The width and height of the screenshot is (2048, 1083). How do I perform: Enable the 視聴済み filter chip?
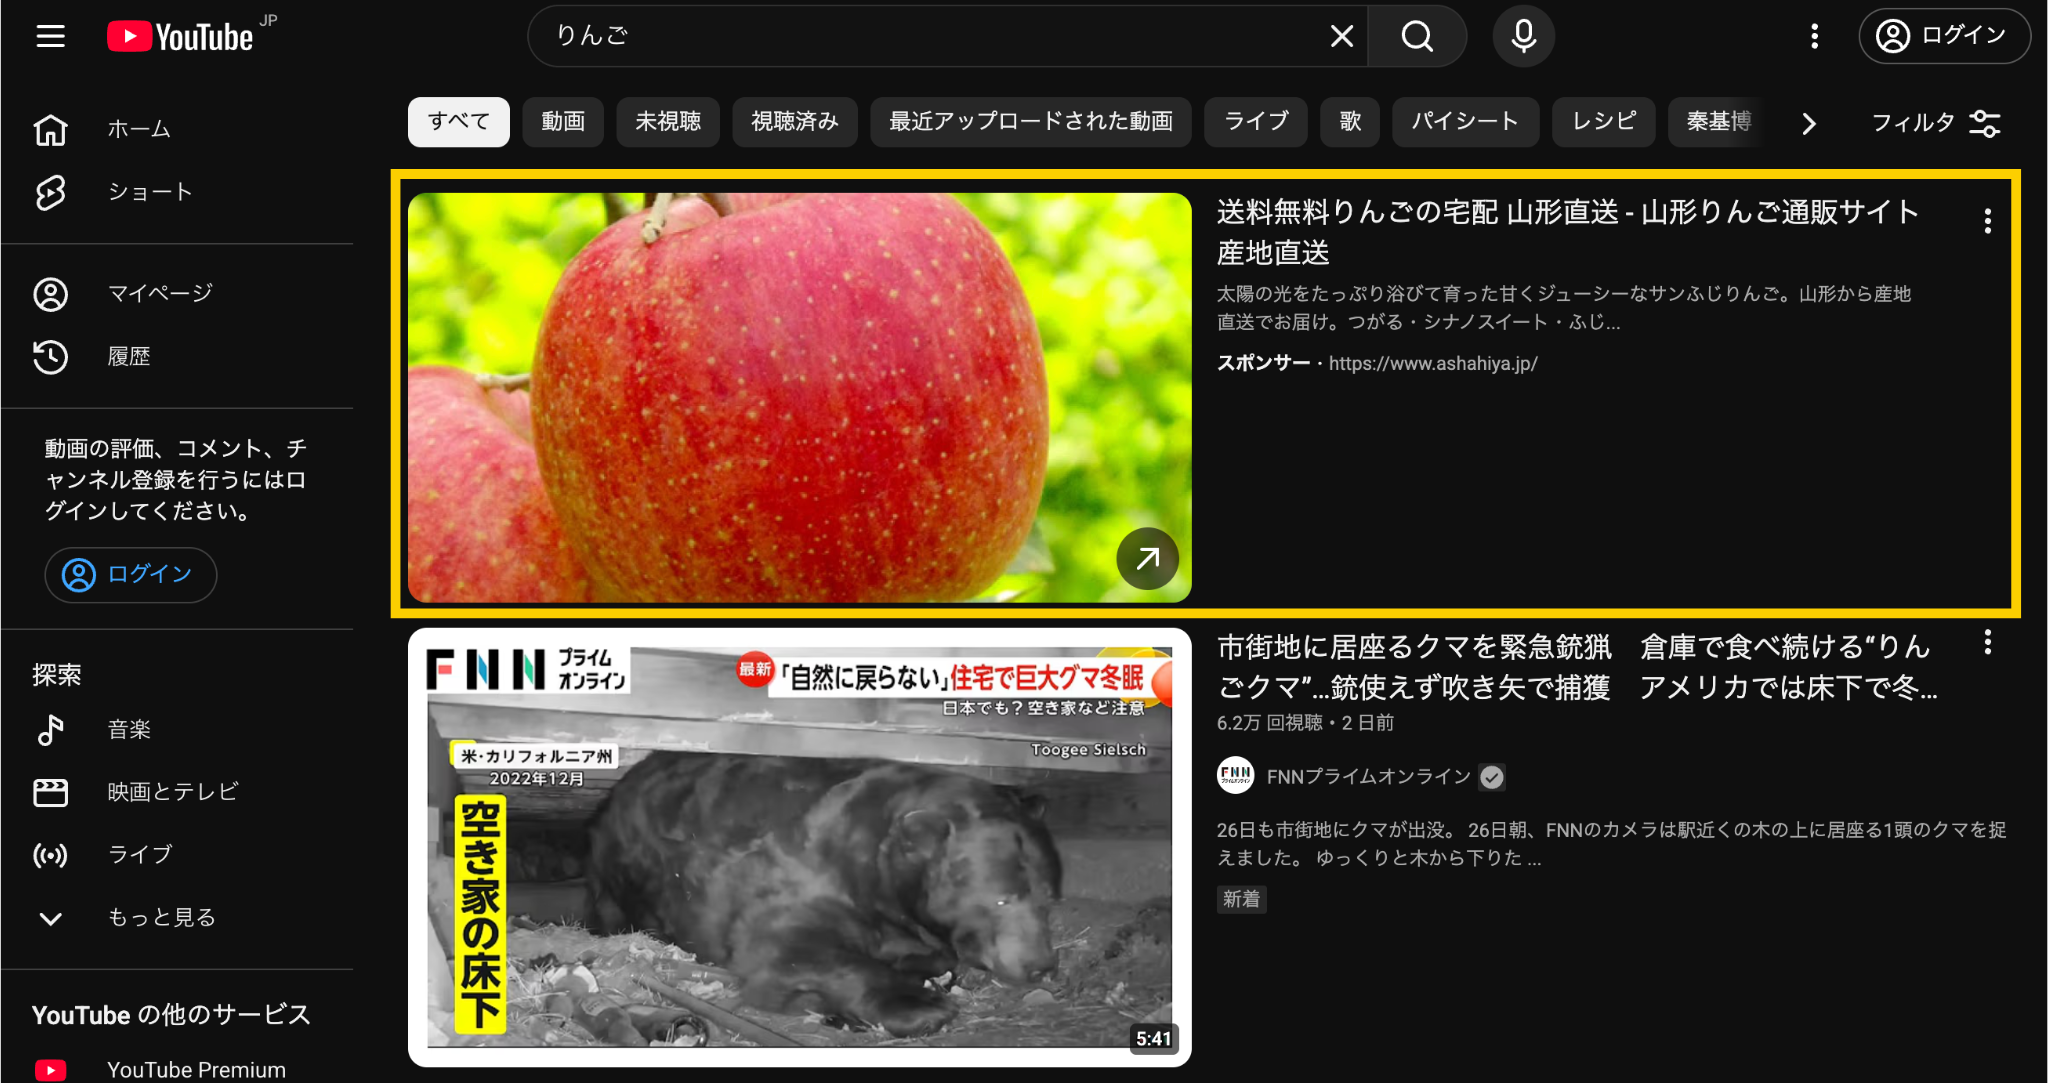(x=795, y=121)
